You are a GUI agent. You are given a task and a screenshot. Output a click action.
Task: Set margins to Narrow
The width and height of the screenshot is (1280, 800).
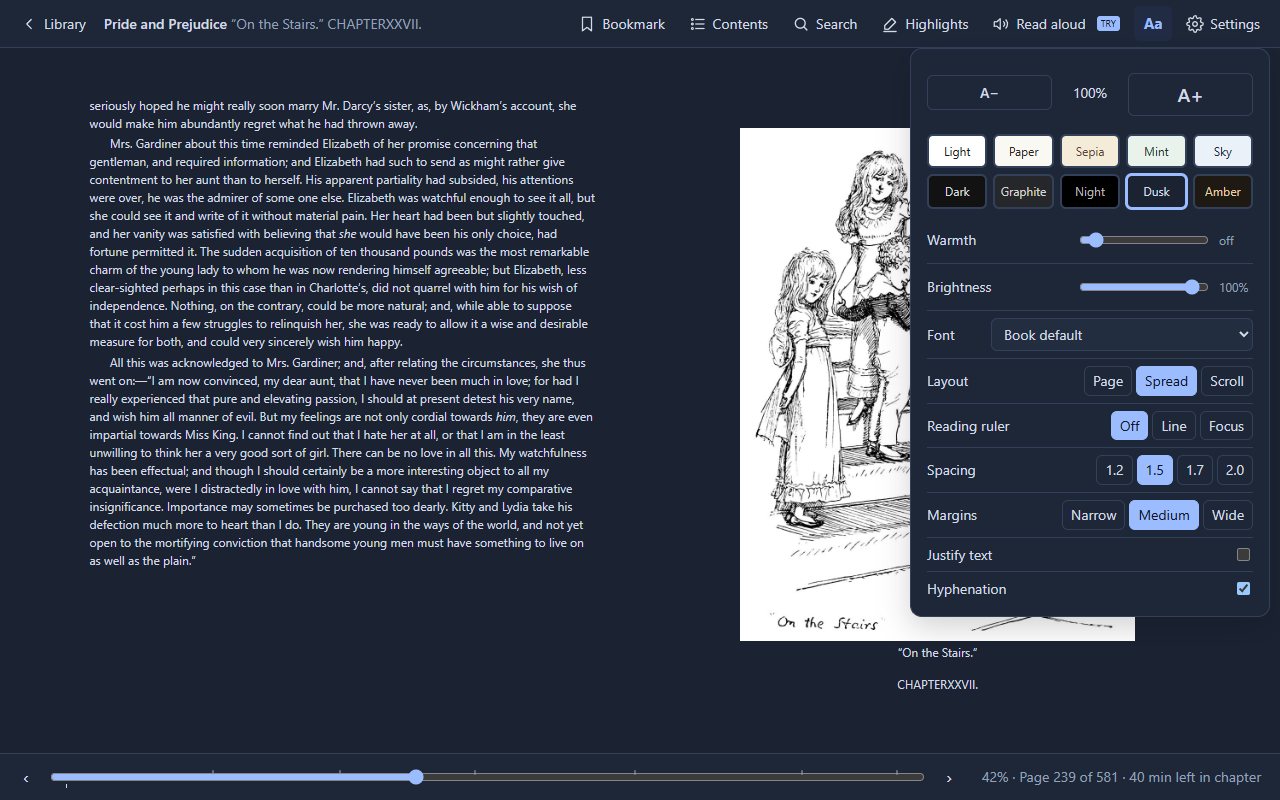(1093, 515)
